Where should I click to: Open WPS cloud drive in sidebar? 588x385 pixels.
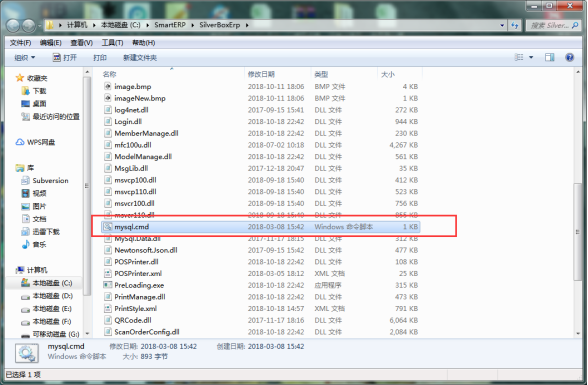coord(35,142)
